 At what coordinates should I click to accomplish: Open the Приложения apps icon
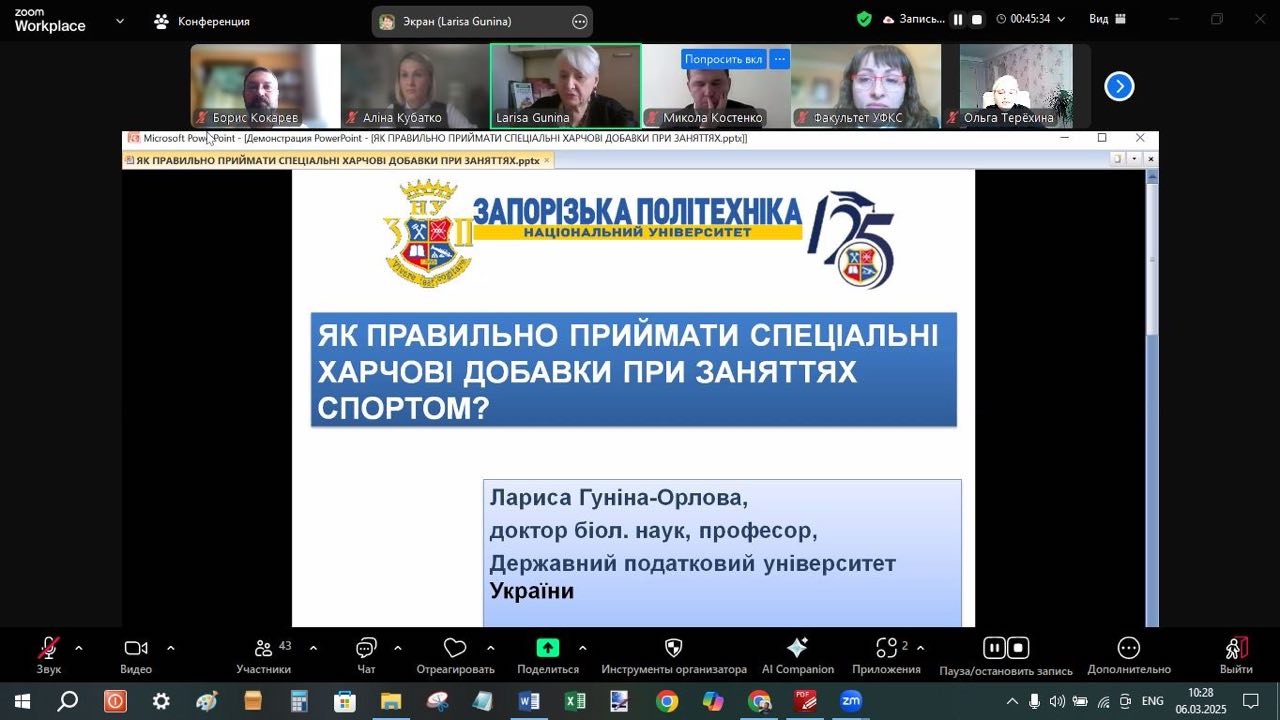(x=886, y=648)
